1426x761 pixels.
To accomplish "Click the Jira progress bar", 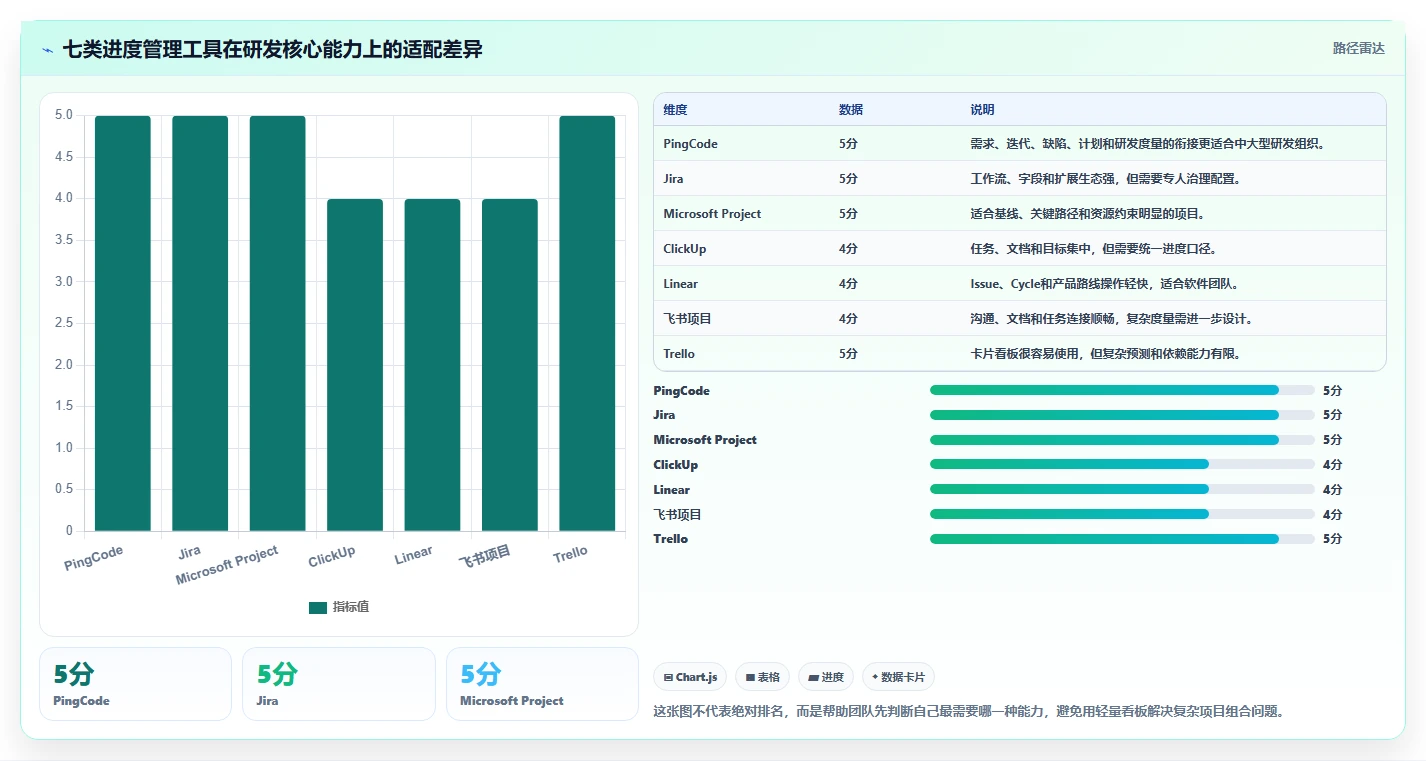I will click(1122, 415).
